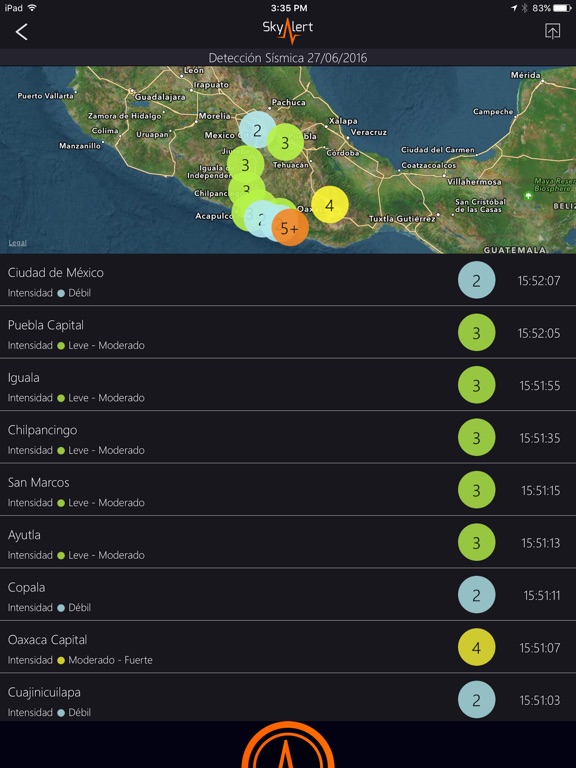Tap the 15:51:11 timestamp
This screenshot has height=768, width=576.
pyautogui.click(x=542, y=595)
